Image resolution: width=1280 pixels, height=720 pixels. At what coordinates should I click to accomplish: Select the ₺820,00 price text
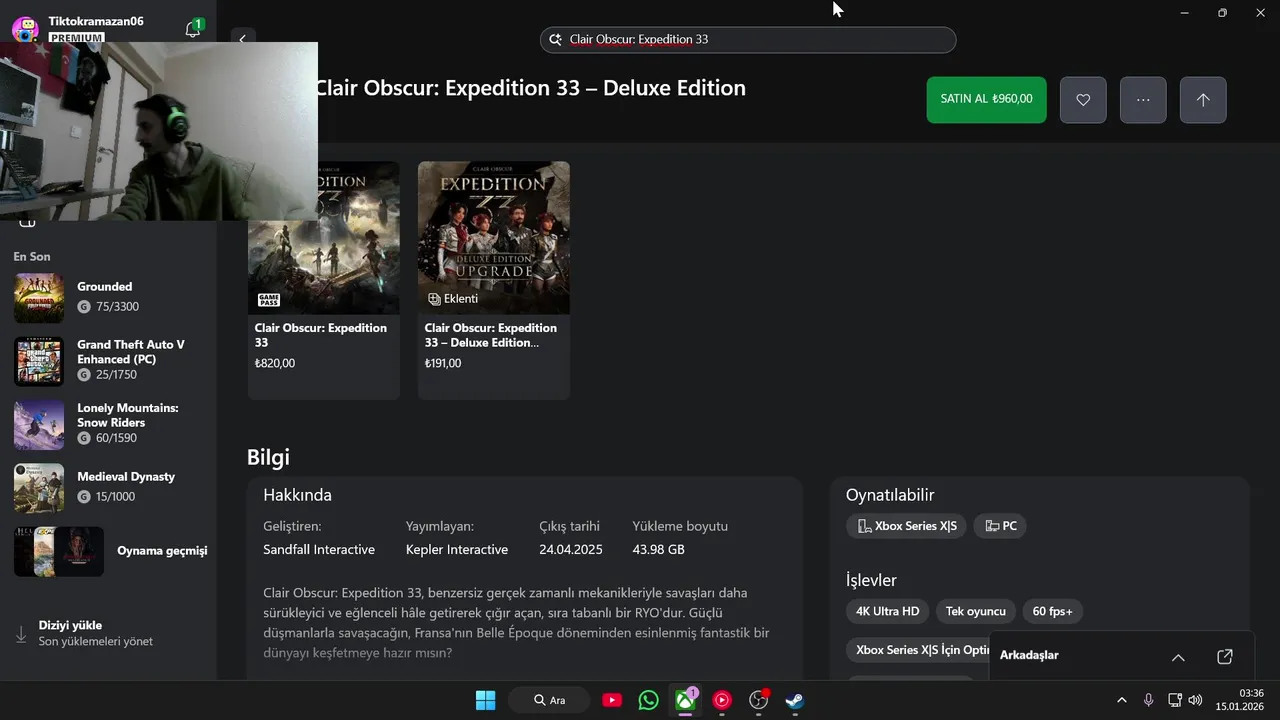click(x=275, y=363)
